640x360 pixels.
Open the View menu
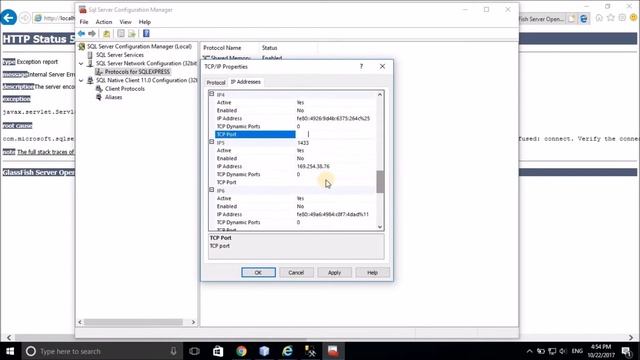coord(125,22)
